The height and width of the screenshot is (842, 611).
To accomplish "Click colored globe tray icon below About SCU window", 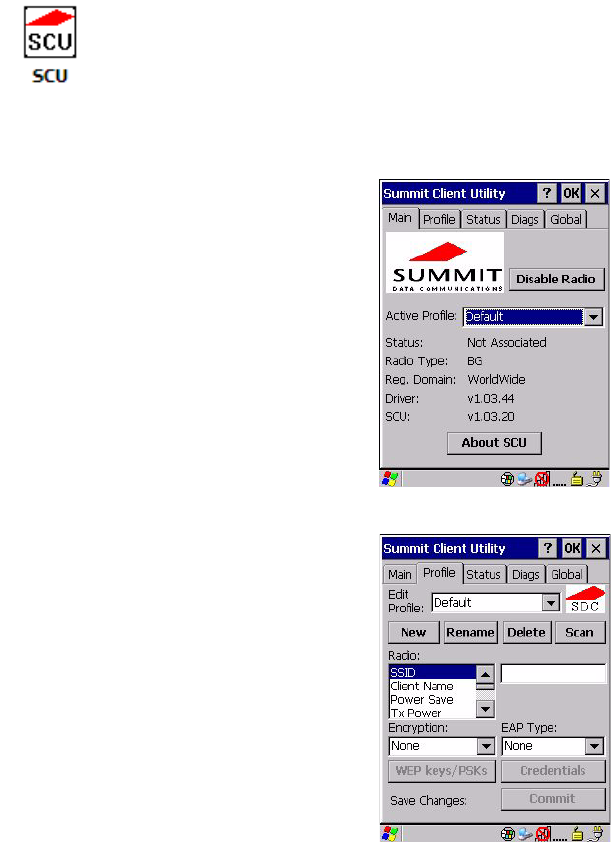I will 507,479.
